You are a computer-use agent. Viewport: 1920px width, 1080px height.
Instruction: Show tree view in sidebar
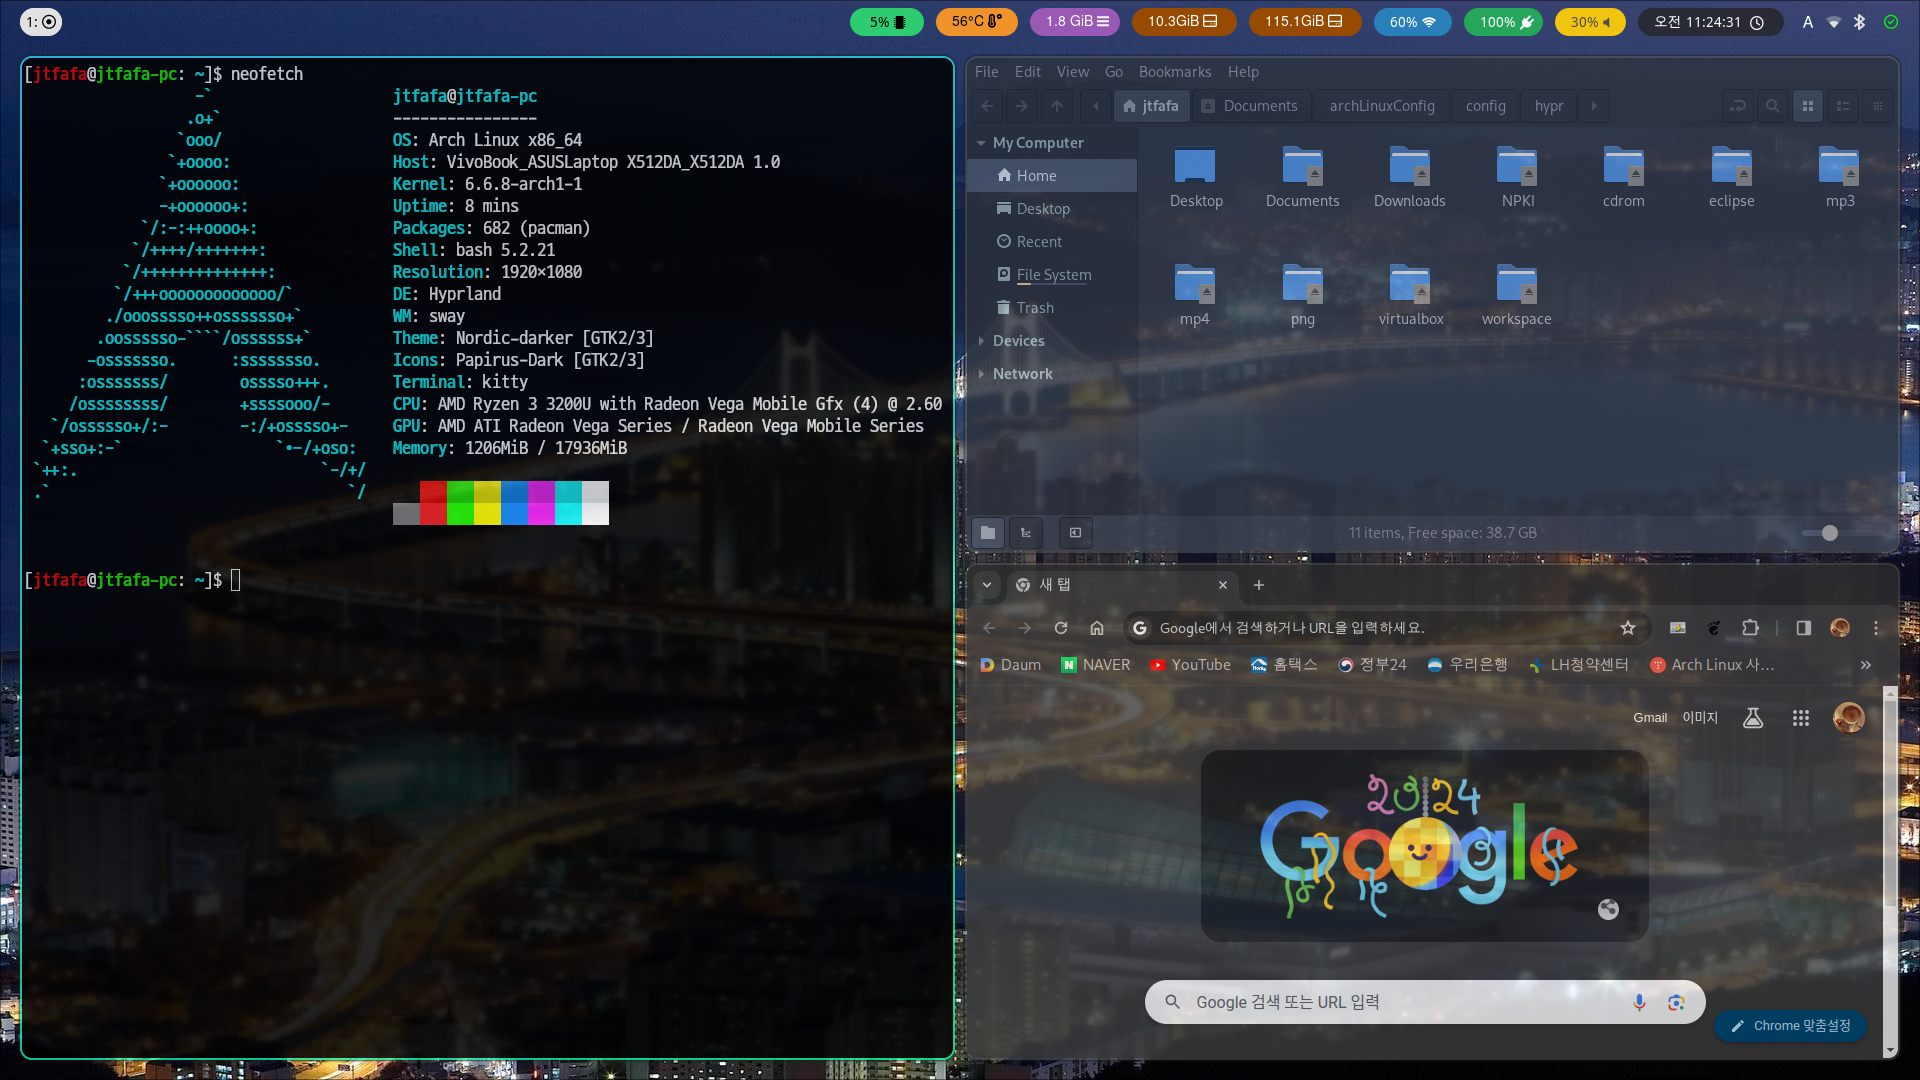tap(1026, 533)
